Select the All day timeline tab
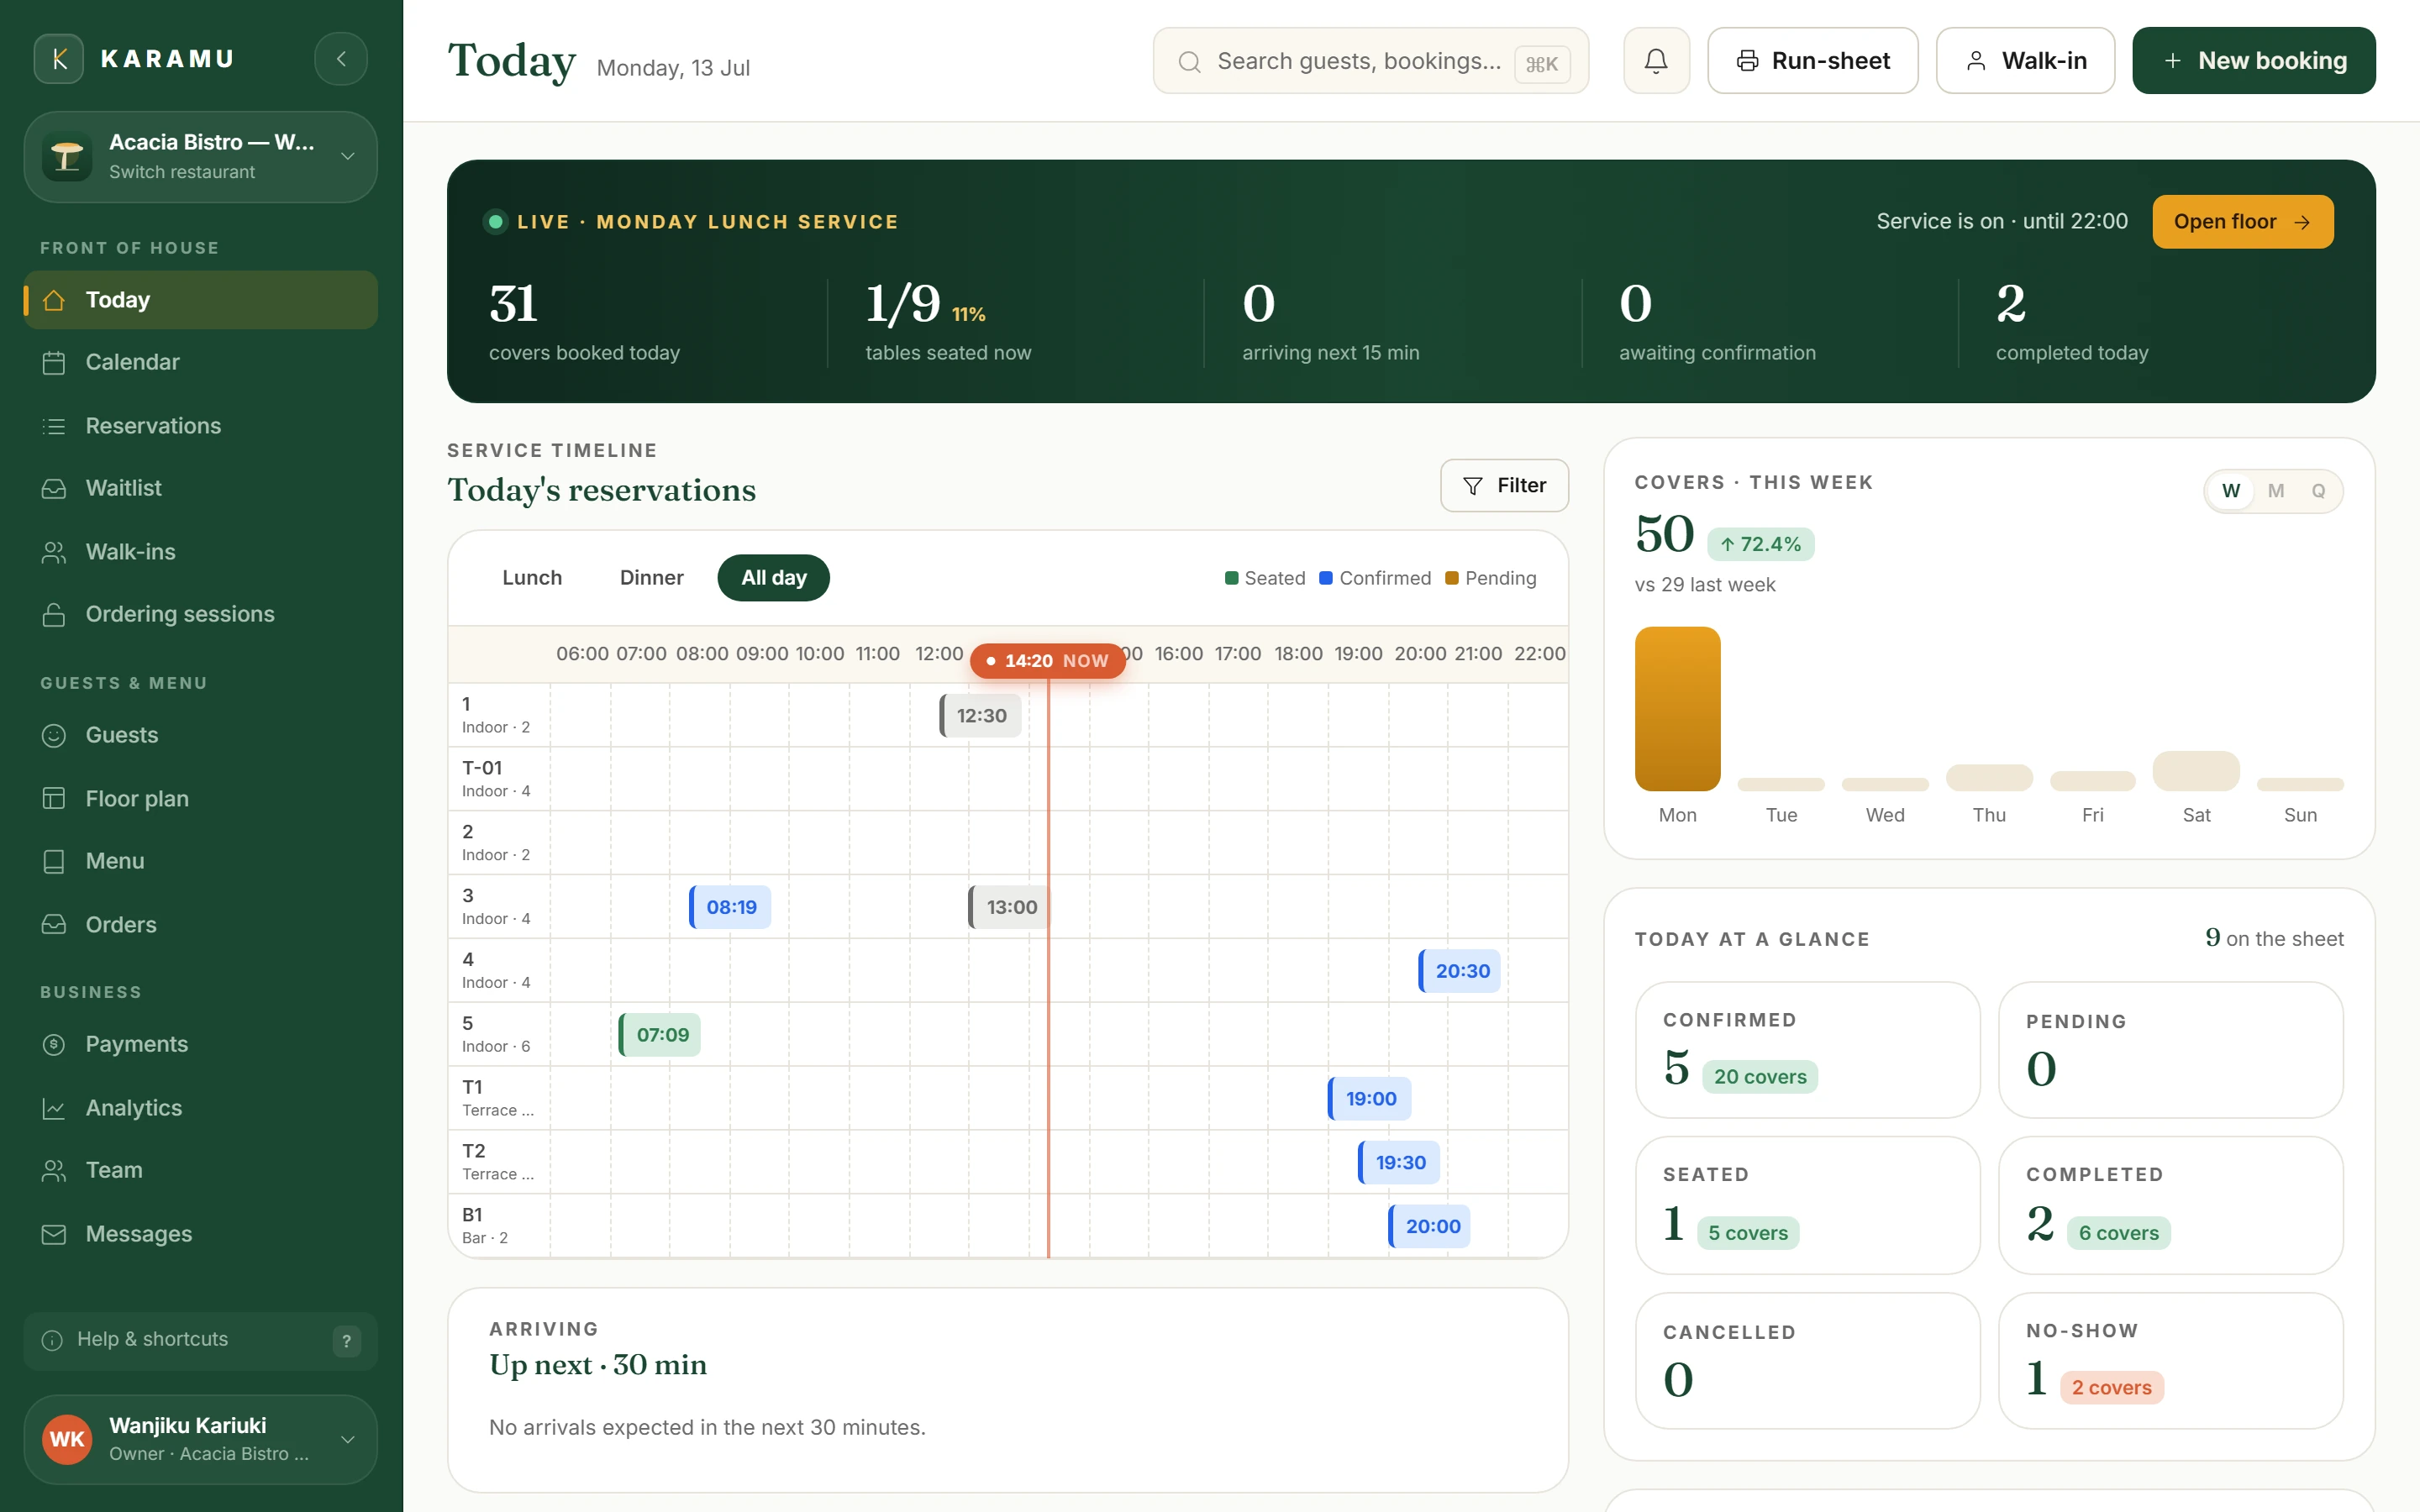This screenshot has width=2420, height=1512. point(773,578)
